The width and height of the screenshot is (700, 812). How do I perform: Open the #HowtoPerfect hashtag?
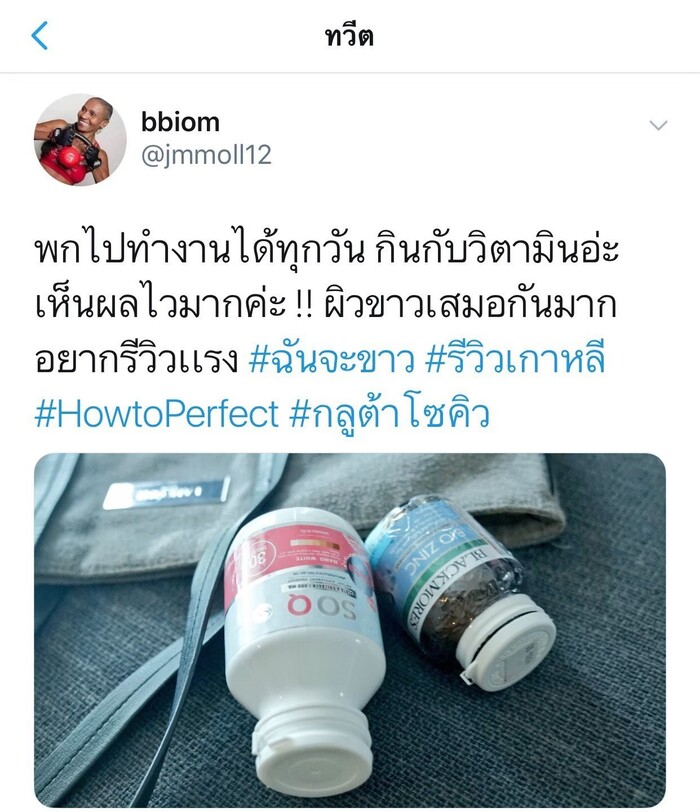click(x=157, y=413)
